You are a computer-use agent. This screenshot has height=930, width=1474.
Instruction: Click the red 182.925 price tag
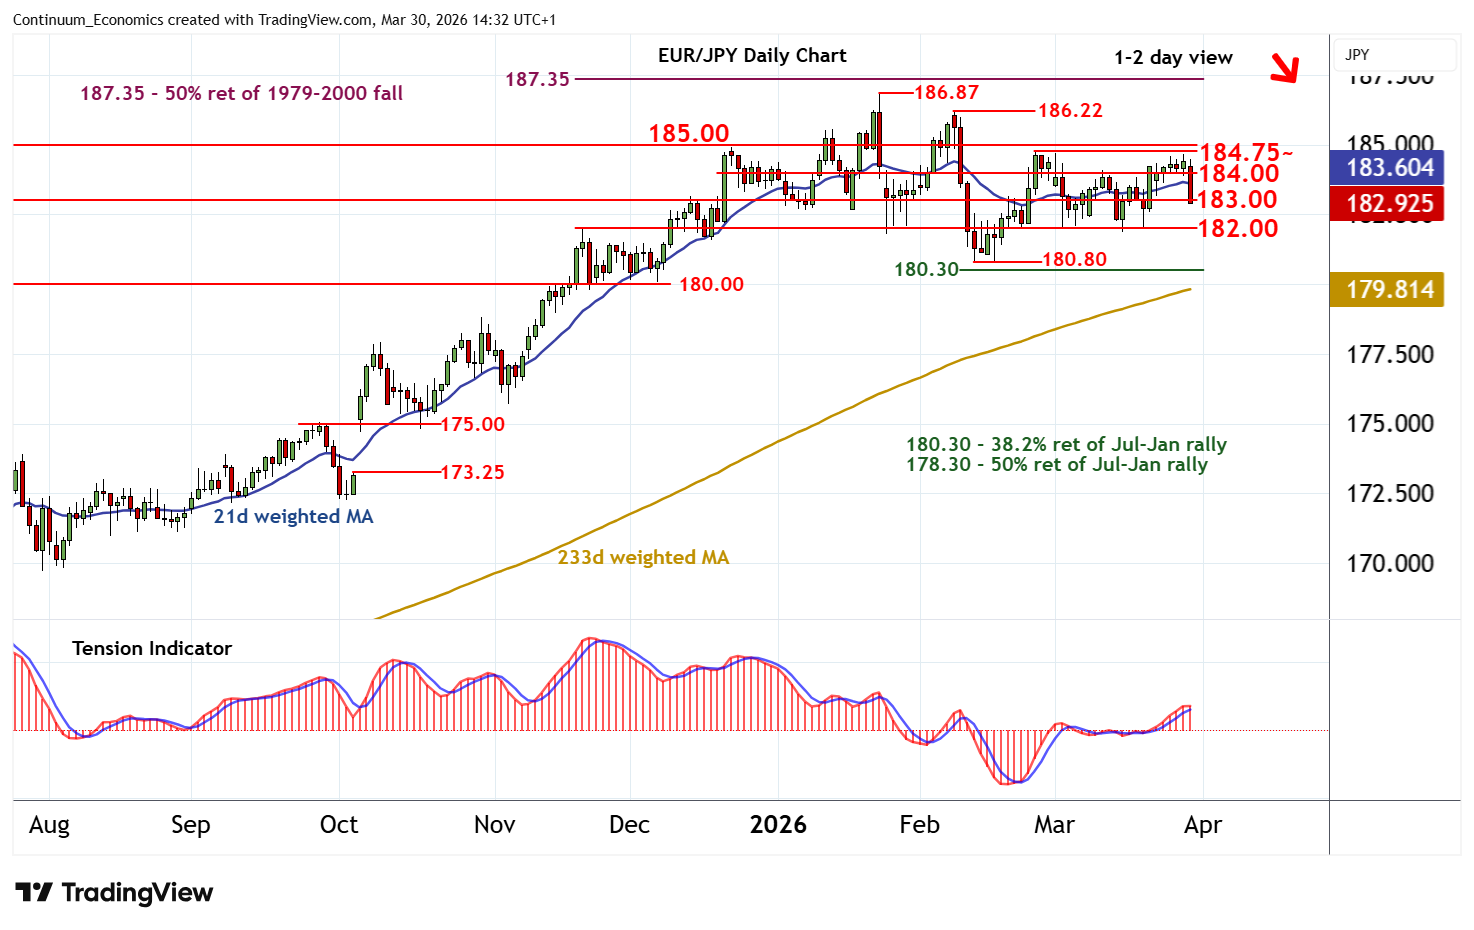(x=1390, y=204)
